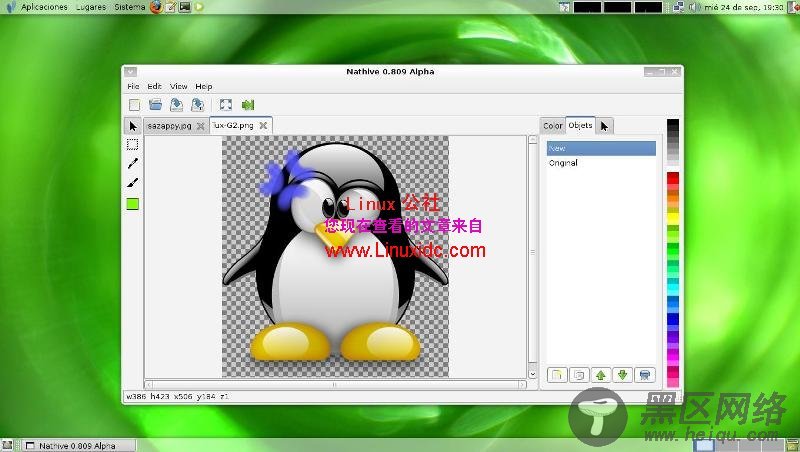This screenshot has height=452, width=800.
Task: Select the Original layer in Objets list
Action: pos(601,163)
